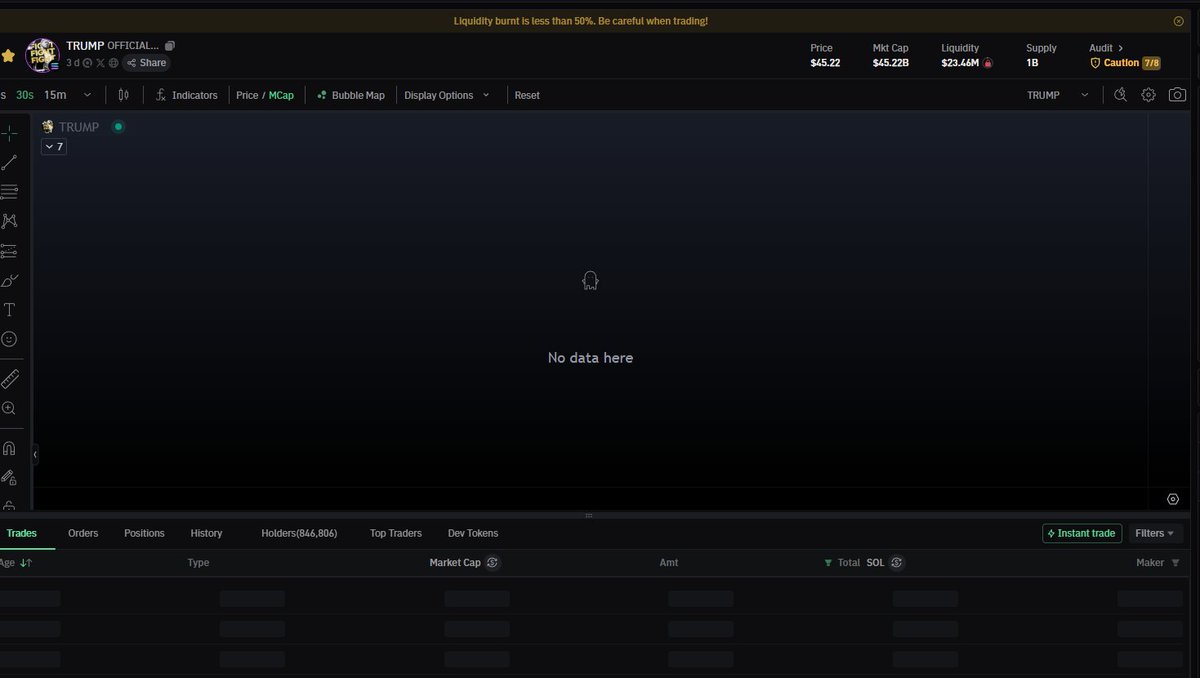Open the Indicators menu
Screen dimensions: 1200x678
coord(186,95)
